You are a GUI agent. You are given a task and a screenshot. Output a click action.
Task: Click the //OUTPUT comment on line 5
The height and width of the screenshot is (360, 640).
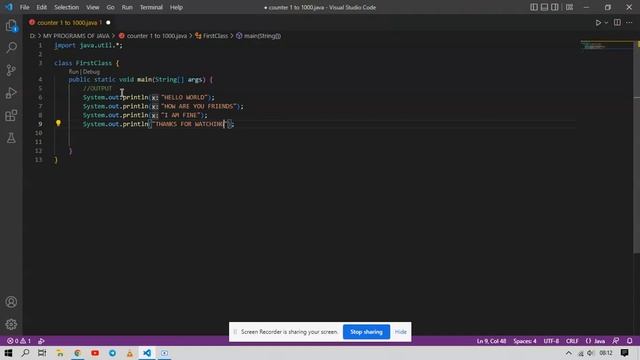pyautogui.click(x=97, y=89)
